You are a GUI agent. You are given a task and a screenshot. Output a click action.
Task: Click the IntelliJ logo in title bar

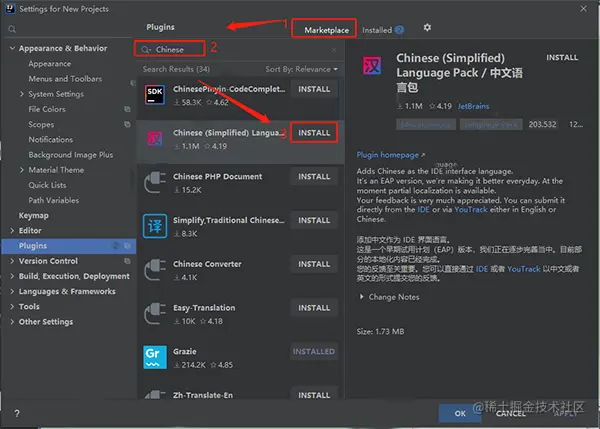coord(10,9)
